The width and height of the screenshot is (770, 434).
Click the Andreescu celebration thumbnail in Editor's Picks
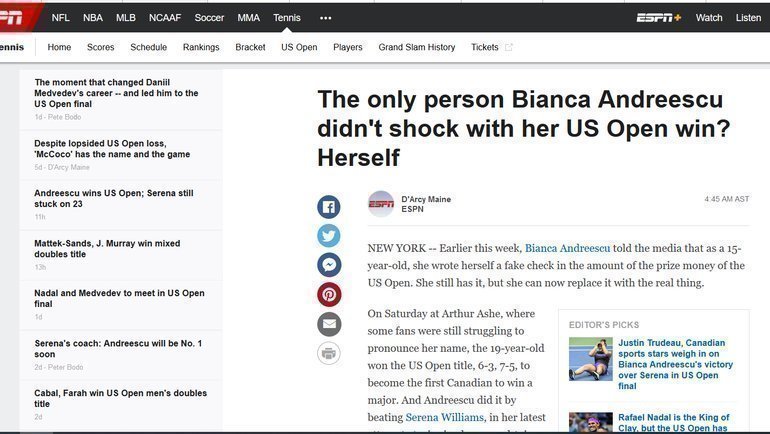pyautogui.click(x=591, y=359)
